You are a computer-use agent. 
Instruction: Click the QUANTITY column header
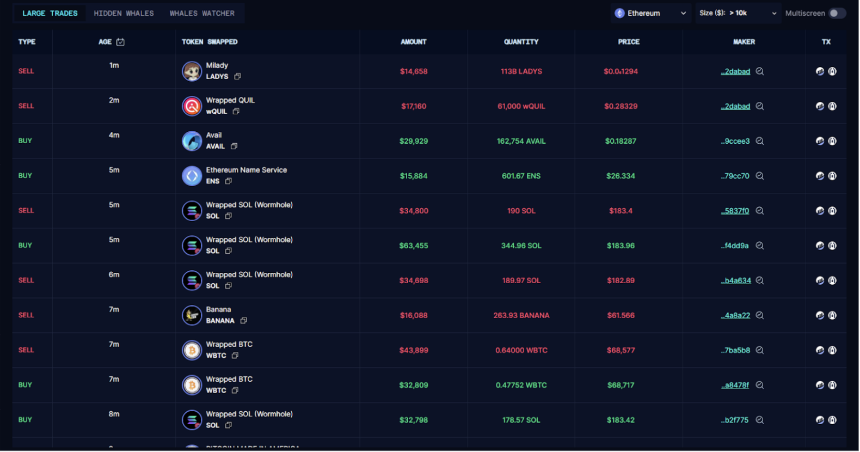click(x=521, y=42)
